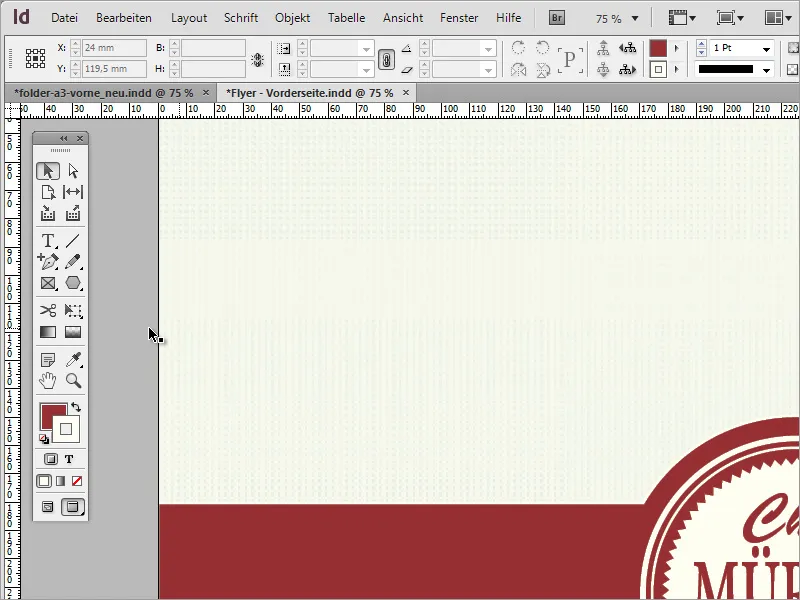This screenshot has height=600, width=800.
Task: Select the Zoom magnifier tool
Action: (73, 381)
